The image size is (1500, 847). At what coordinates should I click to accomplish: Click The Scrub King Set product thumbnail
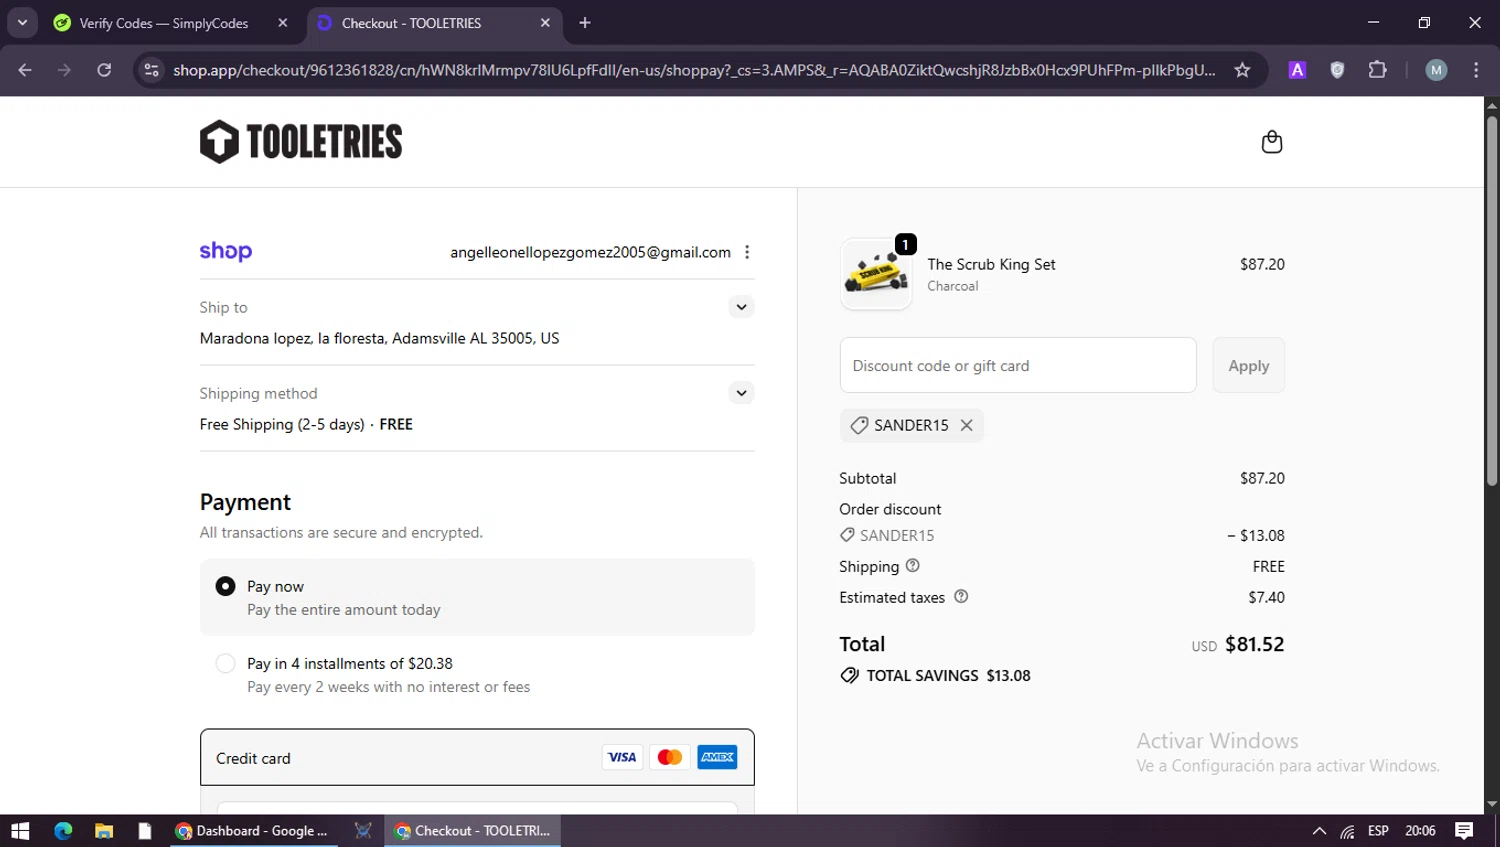coord(876,273)
